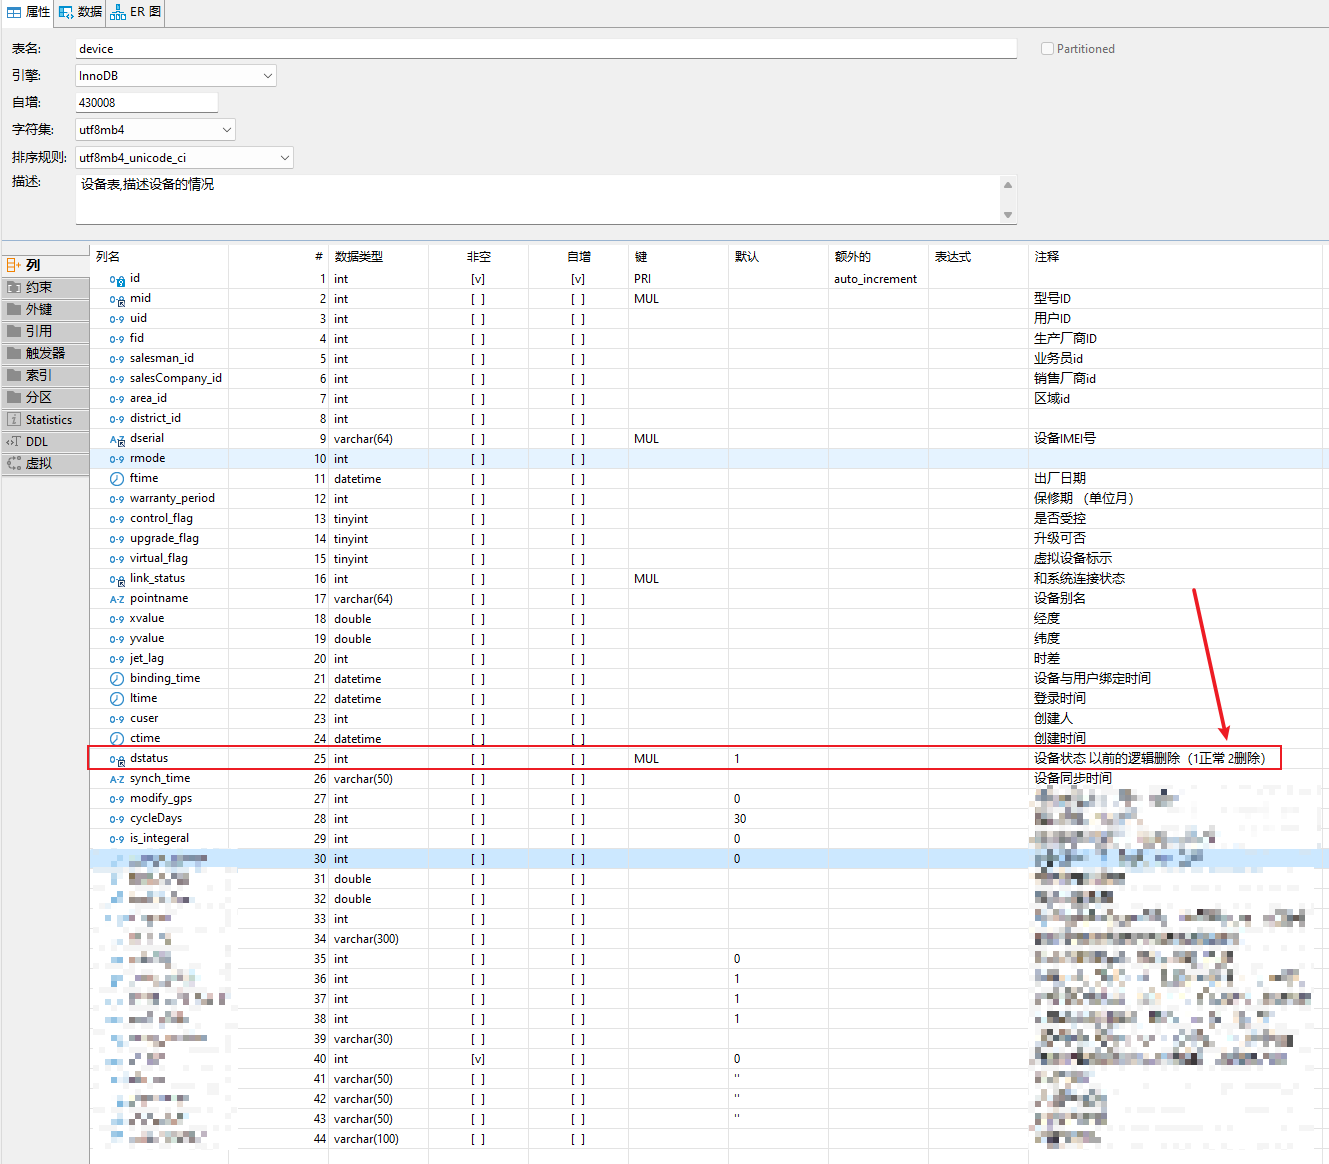Open the 索引 section in sidebar

(x=38, y=375)
